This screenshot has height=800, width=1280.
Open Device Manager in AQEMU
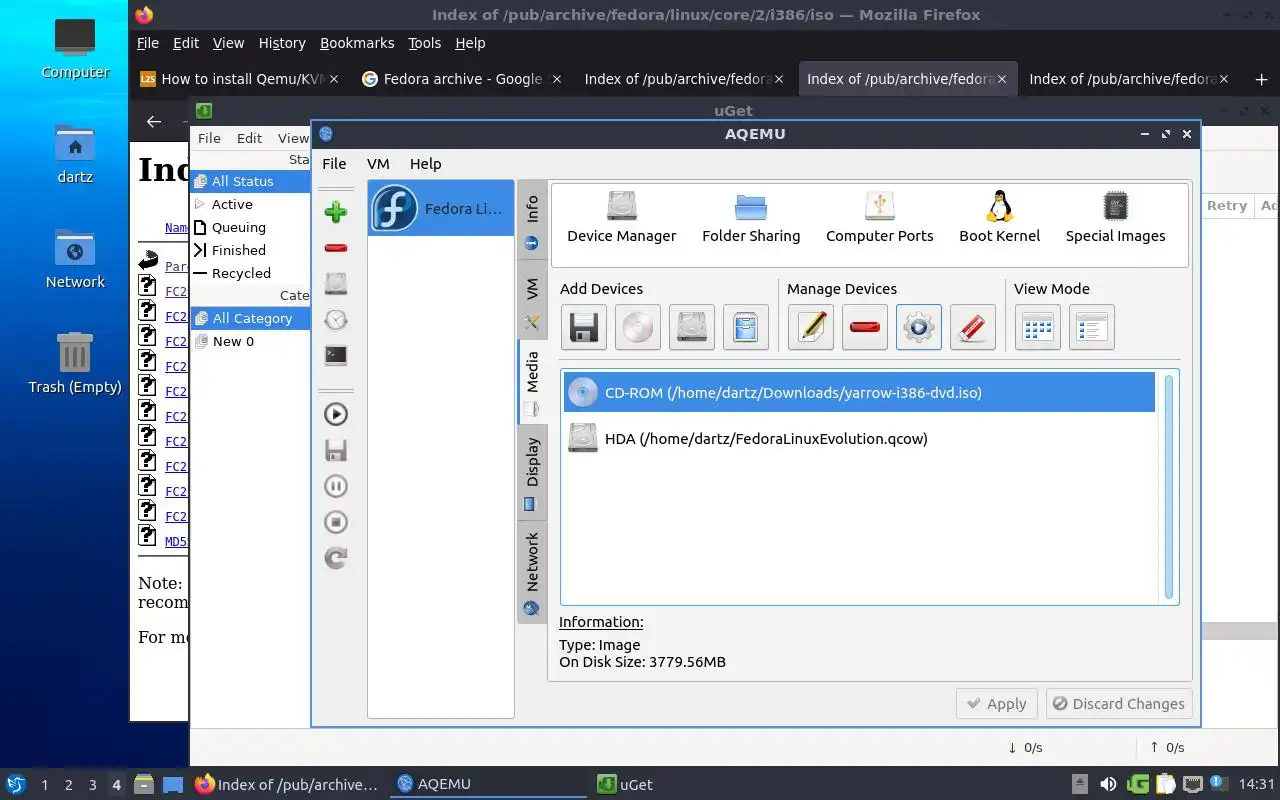pyautogui.click(x=621, y=218)
